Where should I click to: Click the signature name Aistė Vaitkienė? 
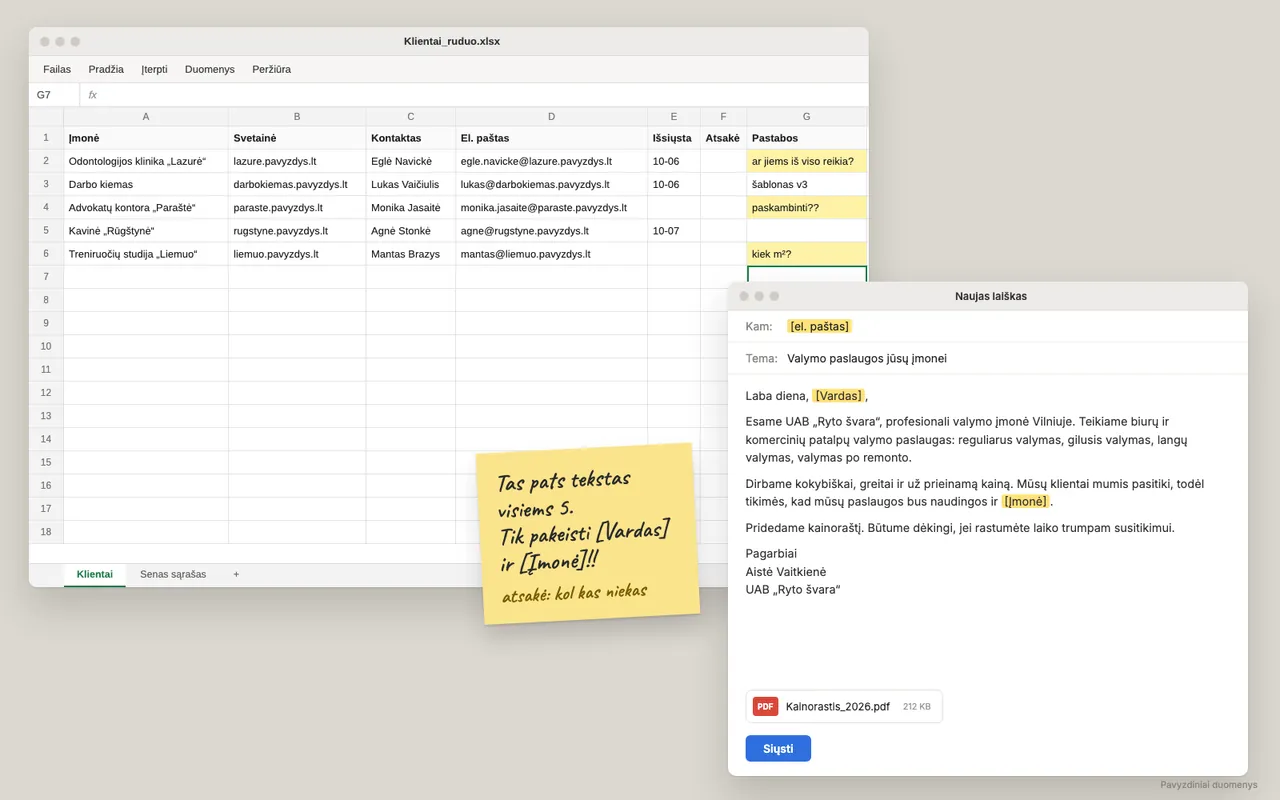(x=786, y=572)
